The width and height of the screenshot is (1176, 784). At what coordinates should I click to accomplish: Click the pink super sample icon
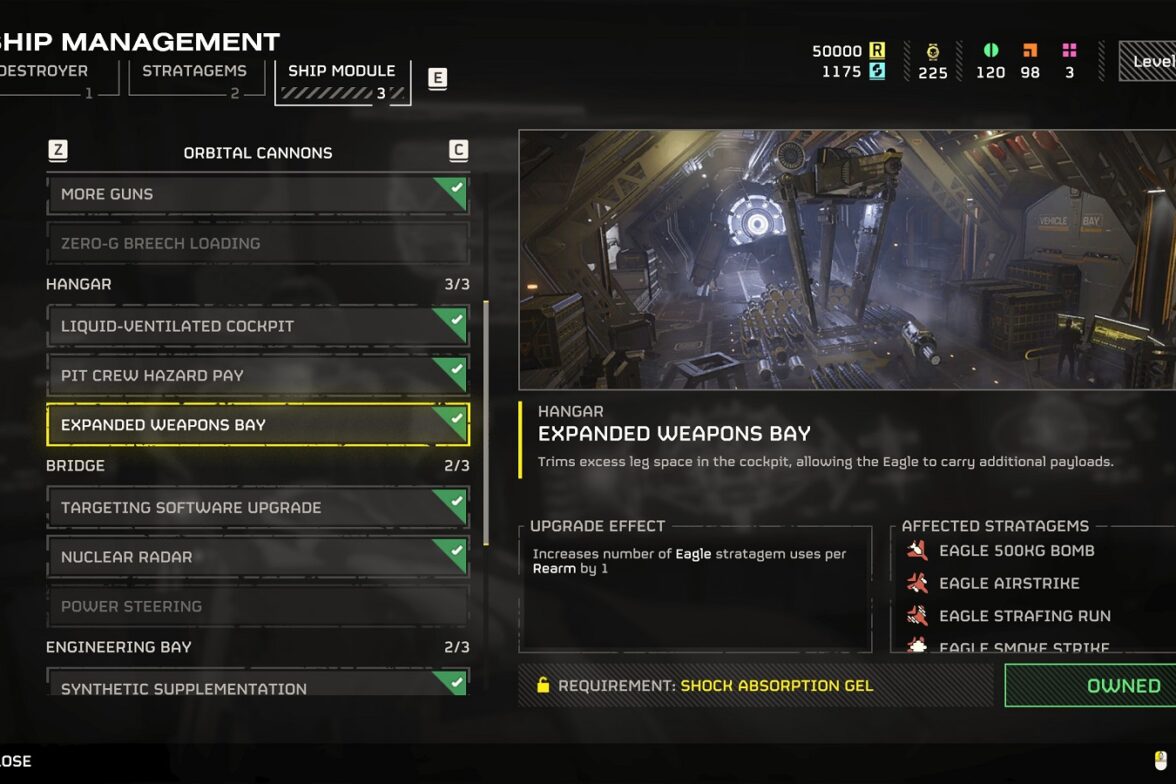click(1070, 50)
